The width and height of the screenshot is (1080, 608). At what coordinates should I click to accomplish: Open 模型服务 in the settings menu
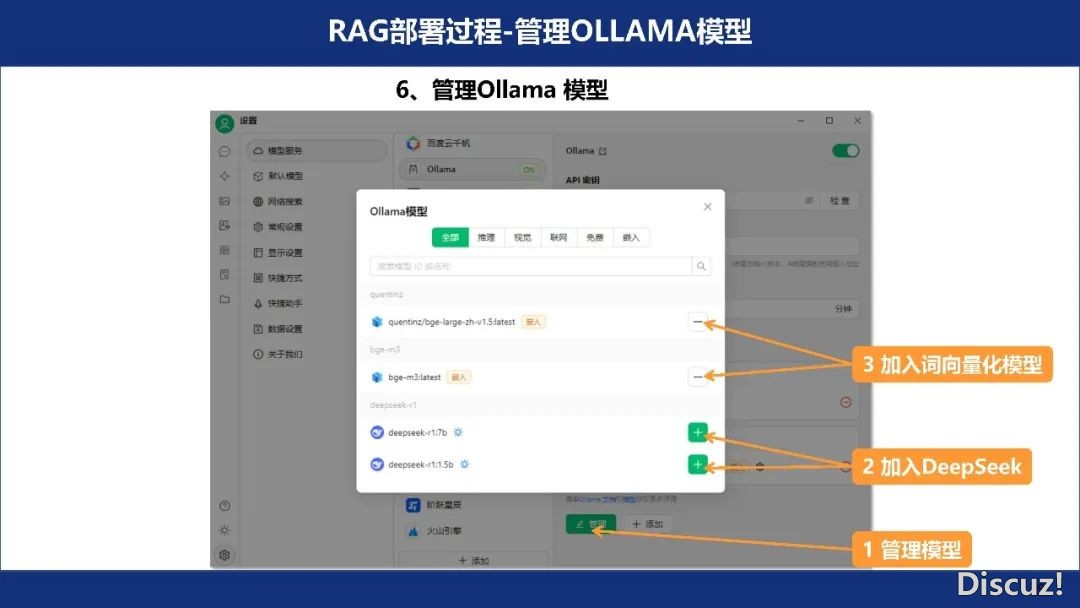[x=317, y=151]
